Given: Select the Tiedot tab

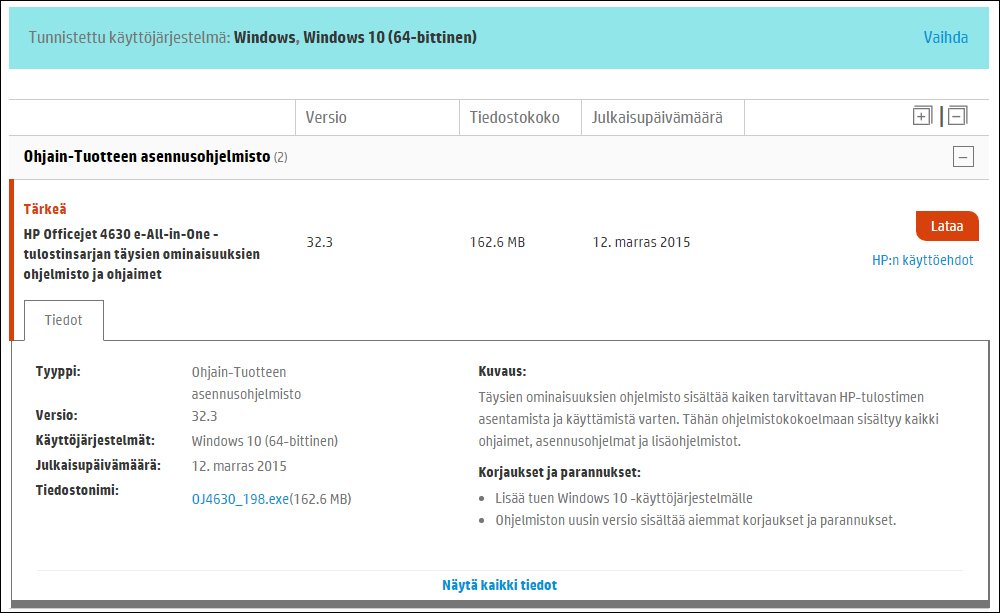Looking at the screenshot, I should coord(64,320).
